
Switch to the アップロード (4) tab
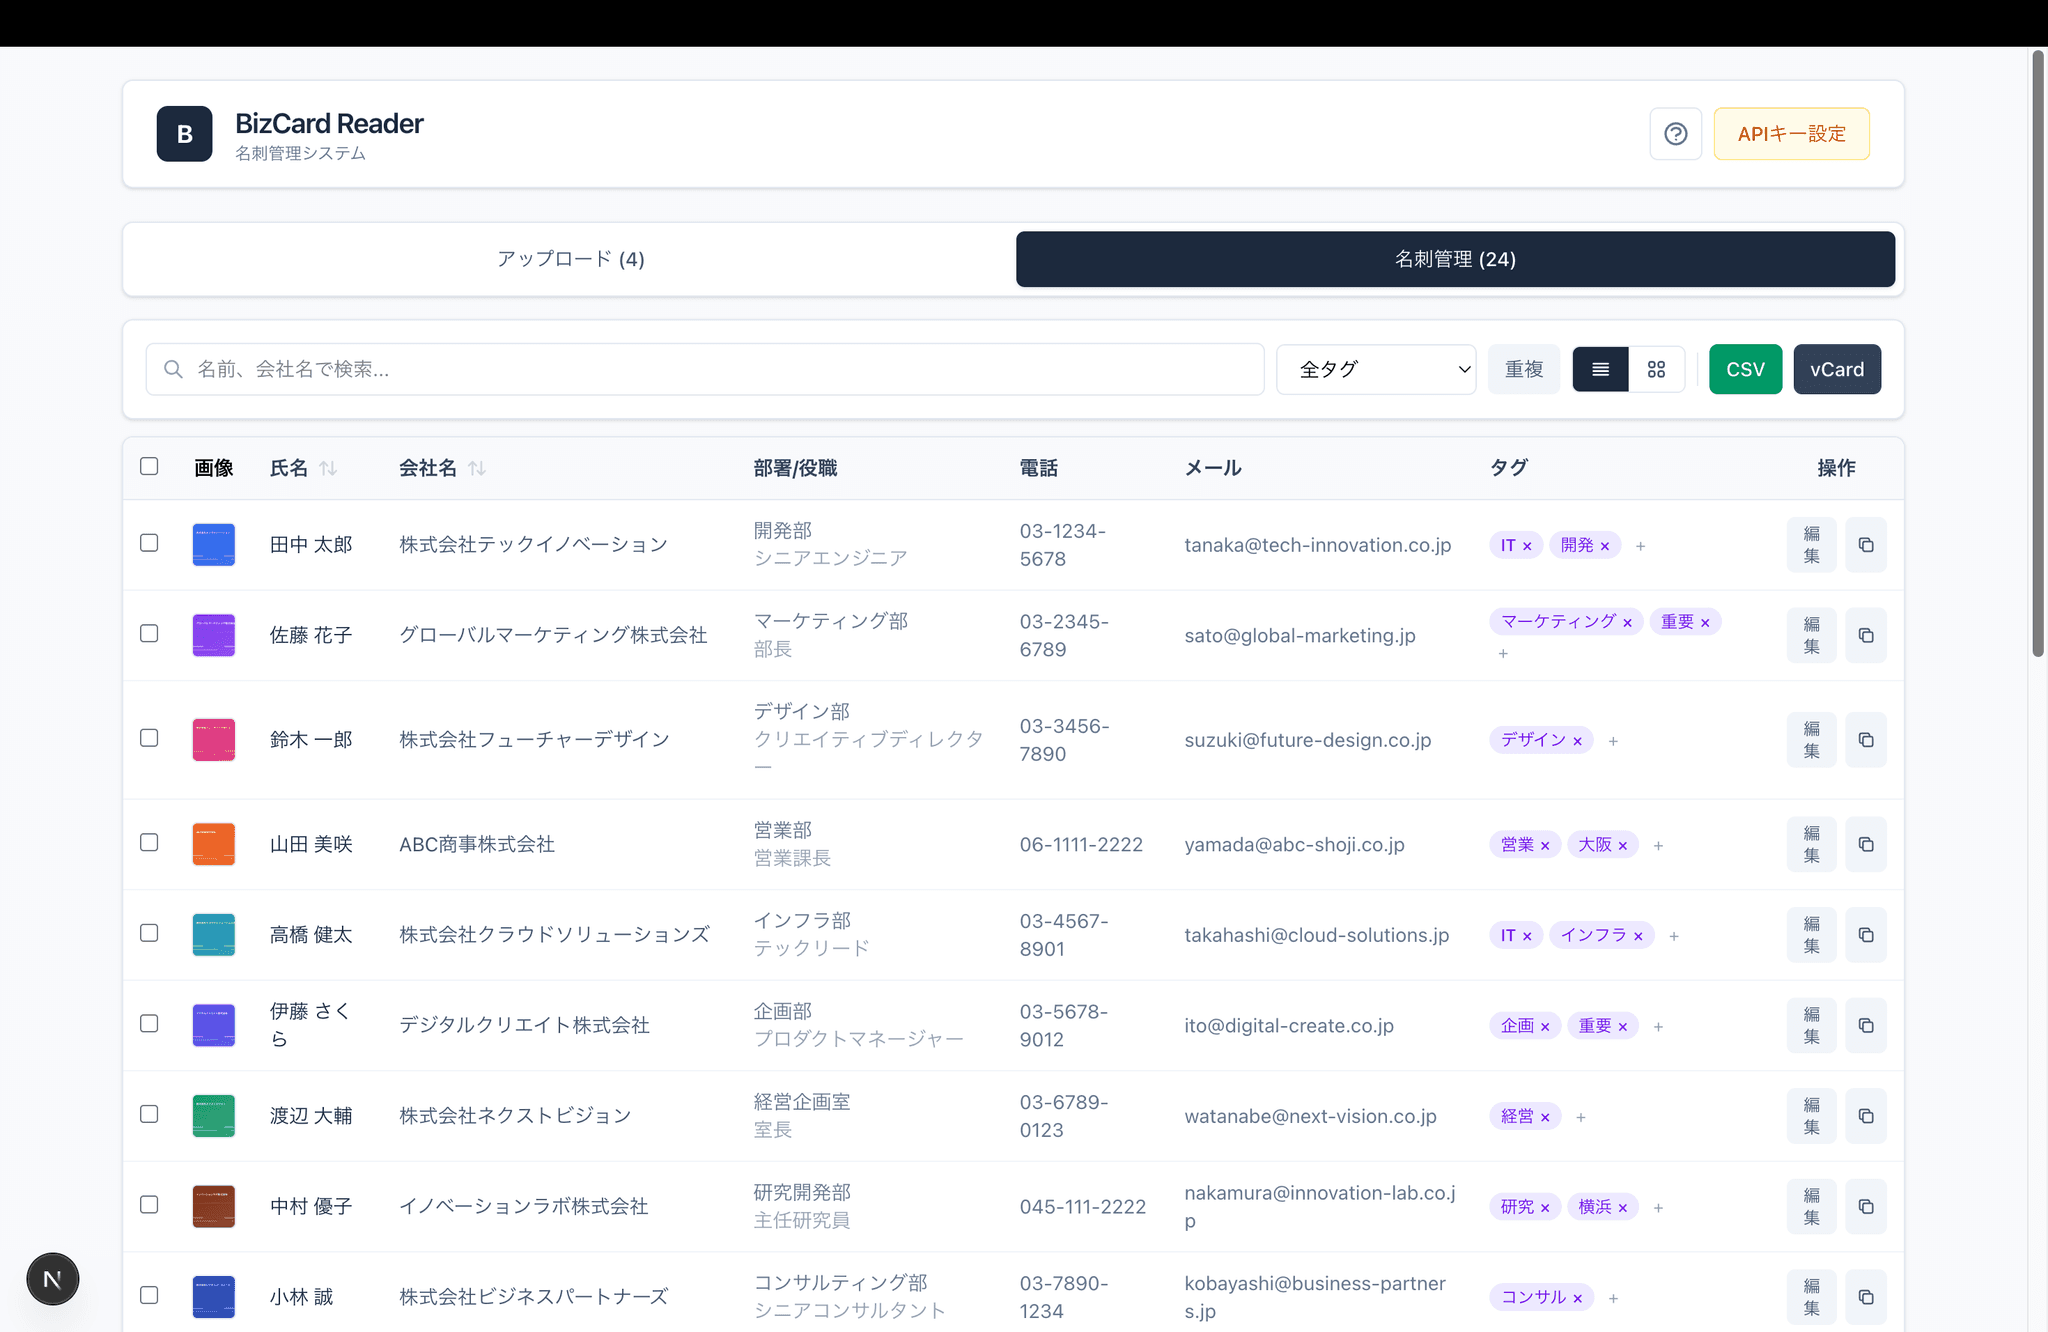click(570, 259)
